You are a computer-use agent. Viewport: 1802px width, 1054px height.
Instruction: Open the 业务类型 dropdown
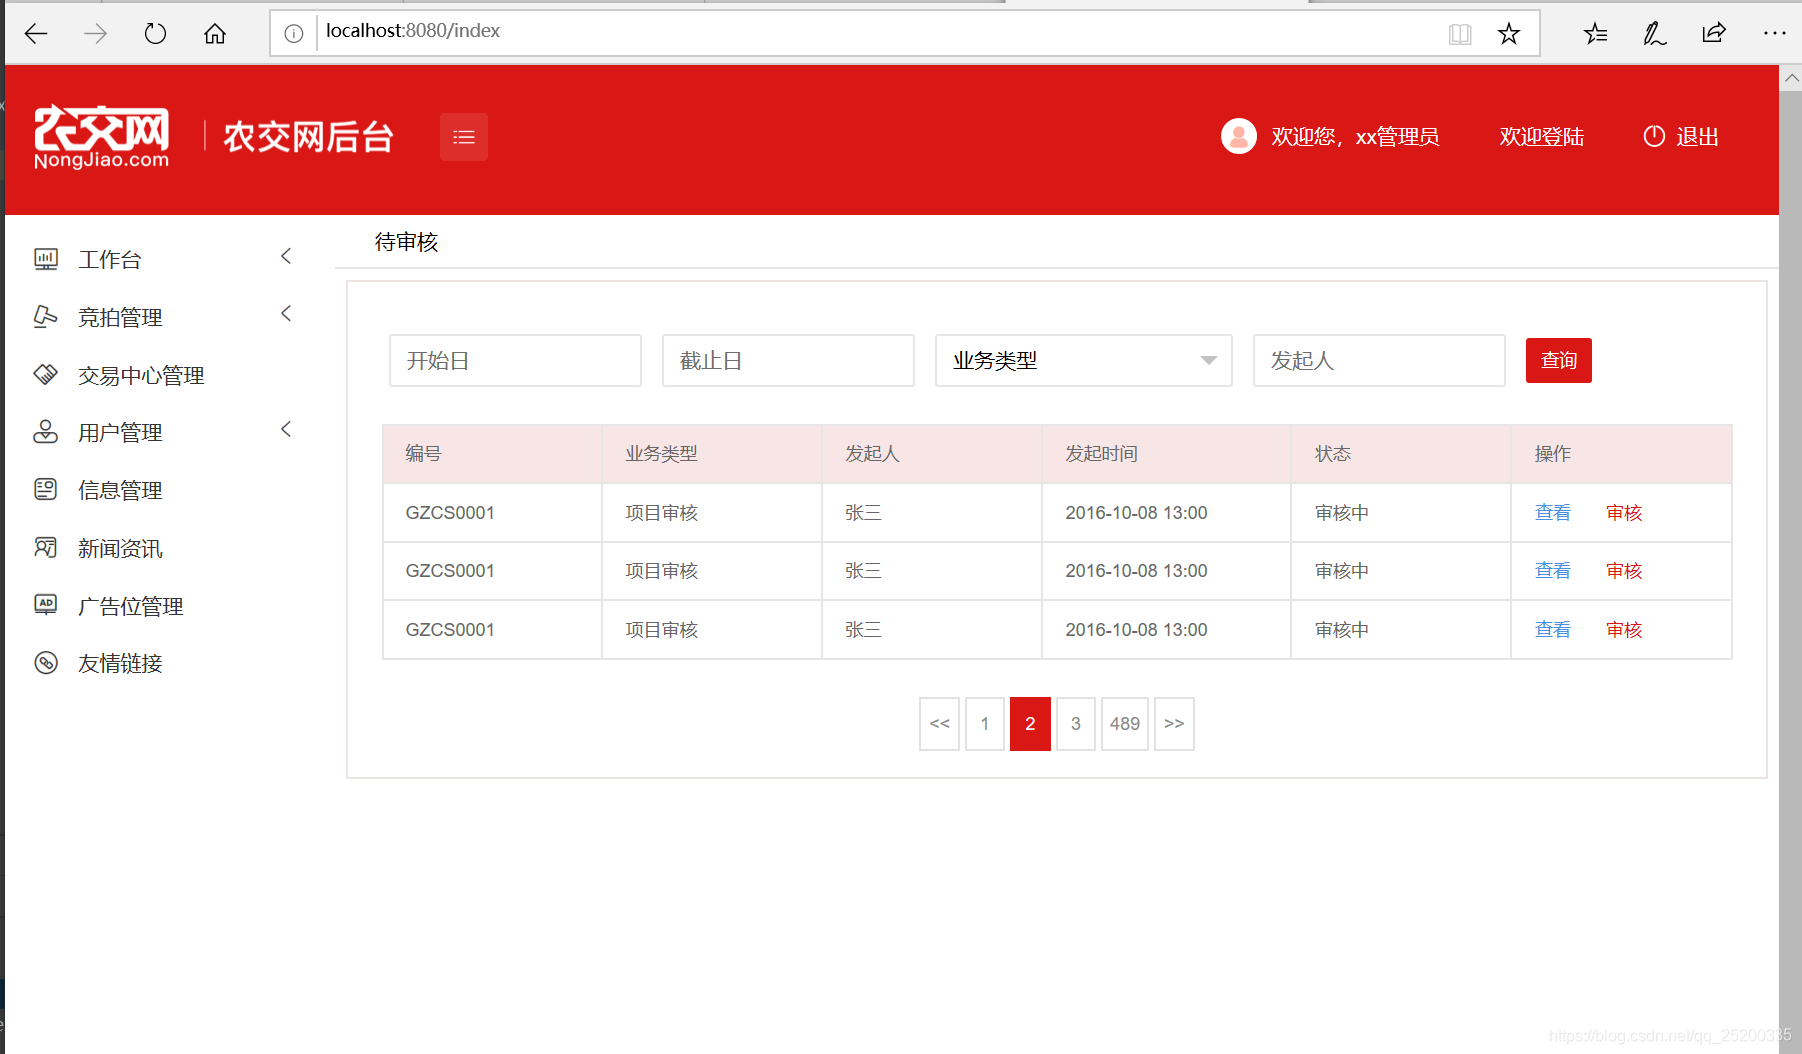point(1084,361)
